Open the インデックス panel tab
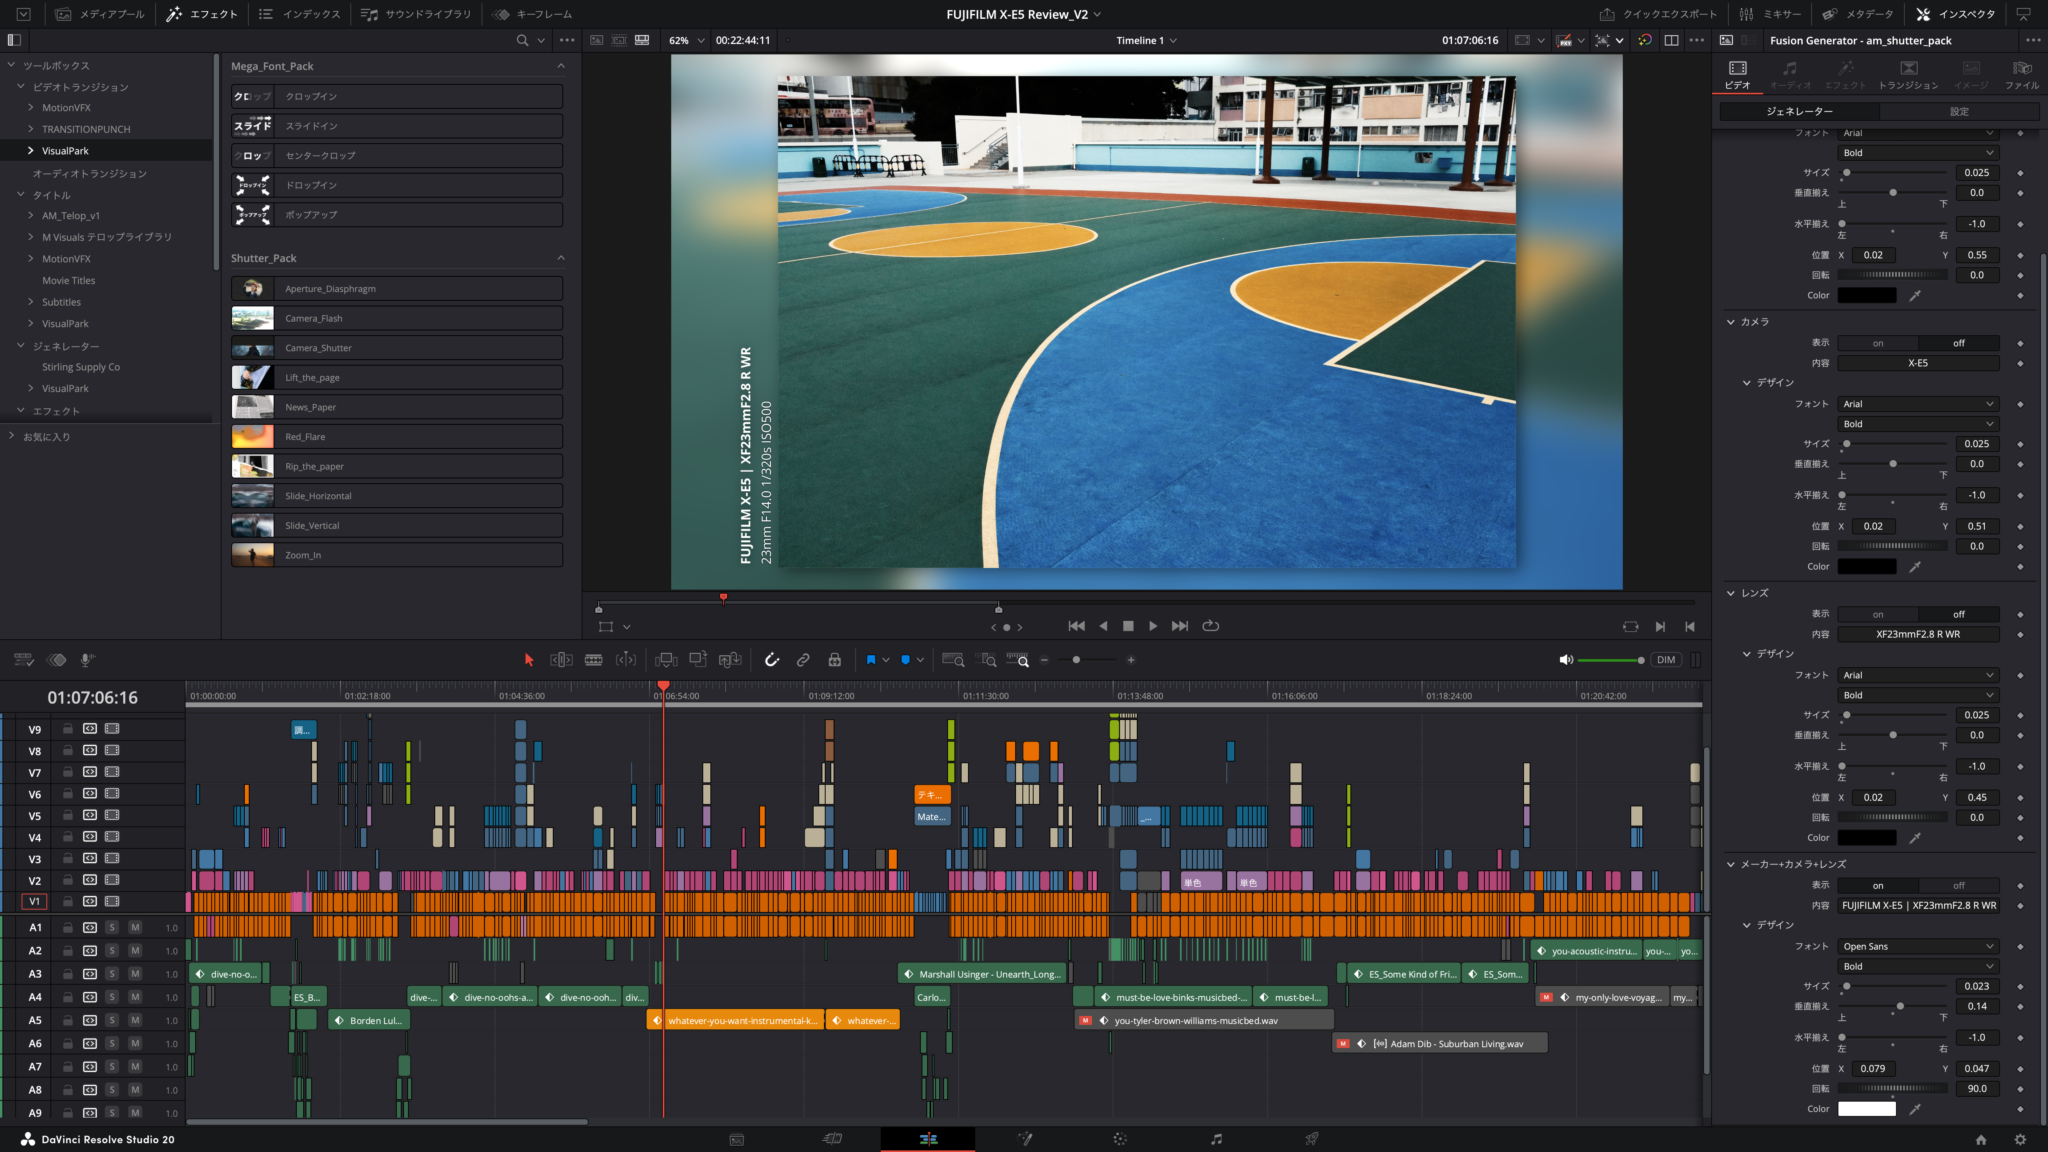This screenshot has width=2048, height=1152. coord(299,14)
